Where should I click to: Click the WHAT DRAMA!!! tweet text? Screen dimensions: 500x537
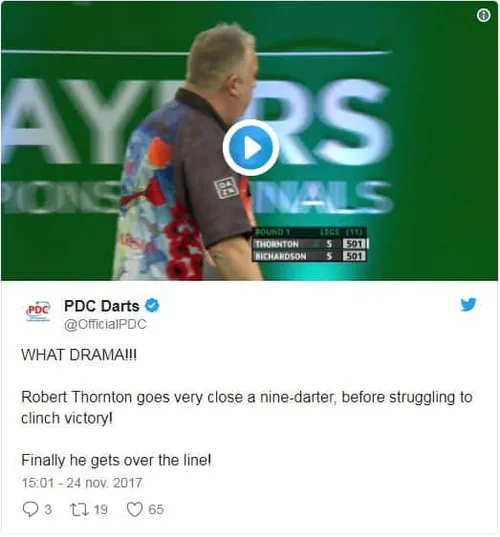(x=79, y=355)
